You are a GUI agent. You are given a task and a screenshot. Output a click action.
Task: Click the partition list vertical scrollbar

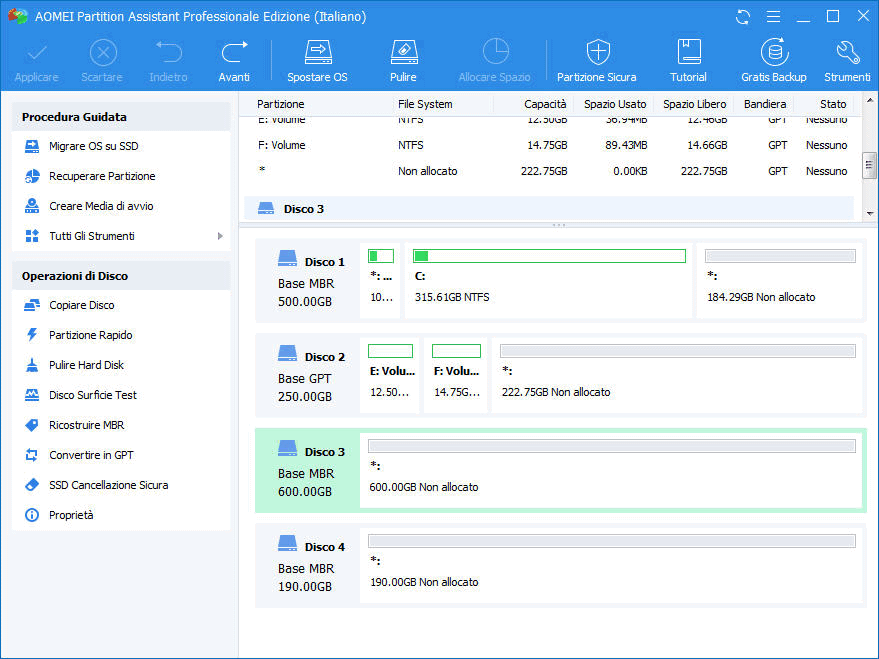pos(869,165)
